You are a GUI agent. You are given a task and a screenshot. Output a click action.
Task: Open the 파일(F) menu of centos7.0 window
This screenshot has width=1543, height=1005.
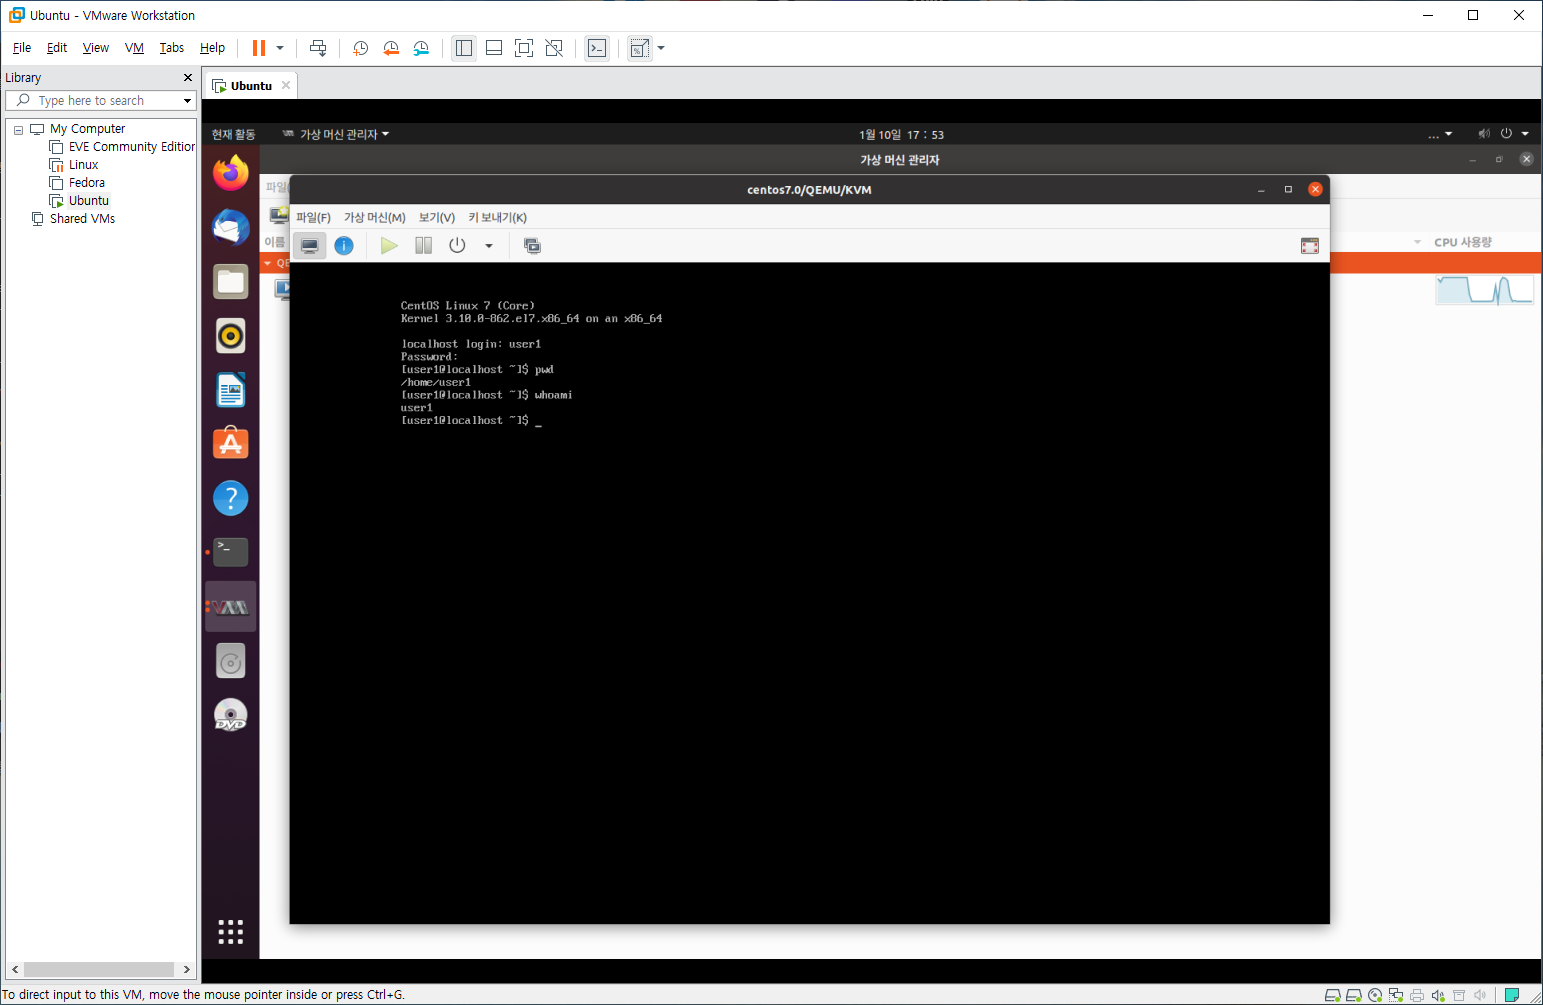tap(313, 218)
